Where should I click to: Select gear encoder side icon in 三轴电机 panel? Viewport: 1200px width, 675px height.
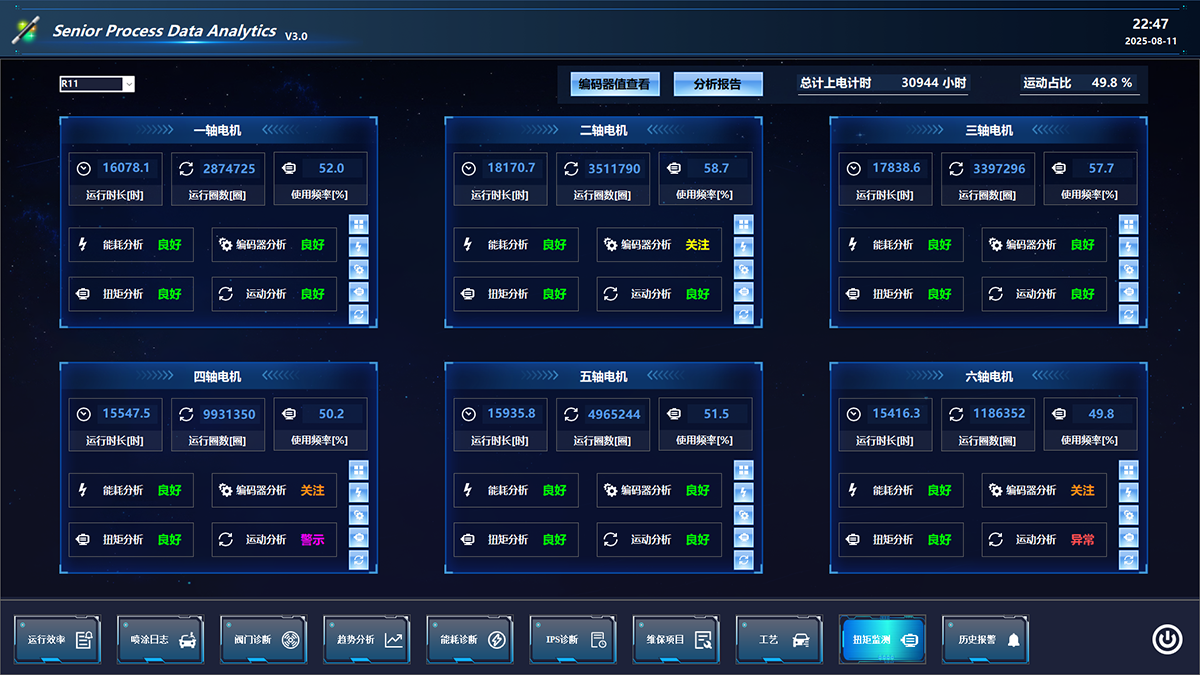[x=1128, y=270]
